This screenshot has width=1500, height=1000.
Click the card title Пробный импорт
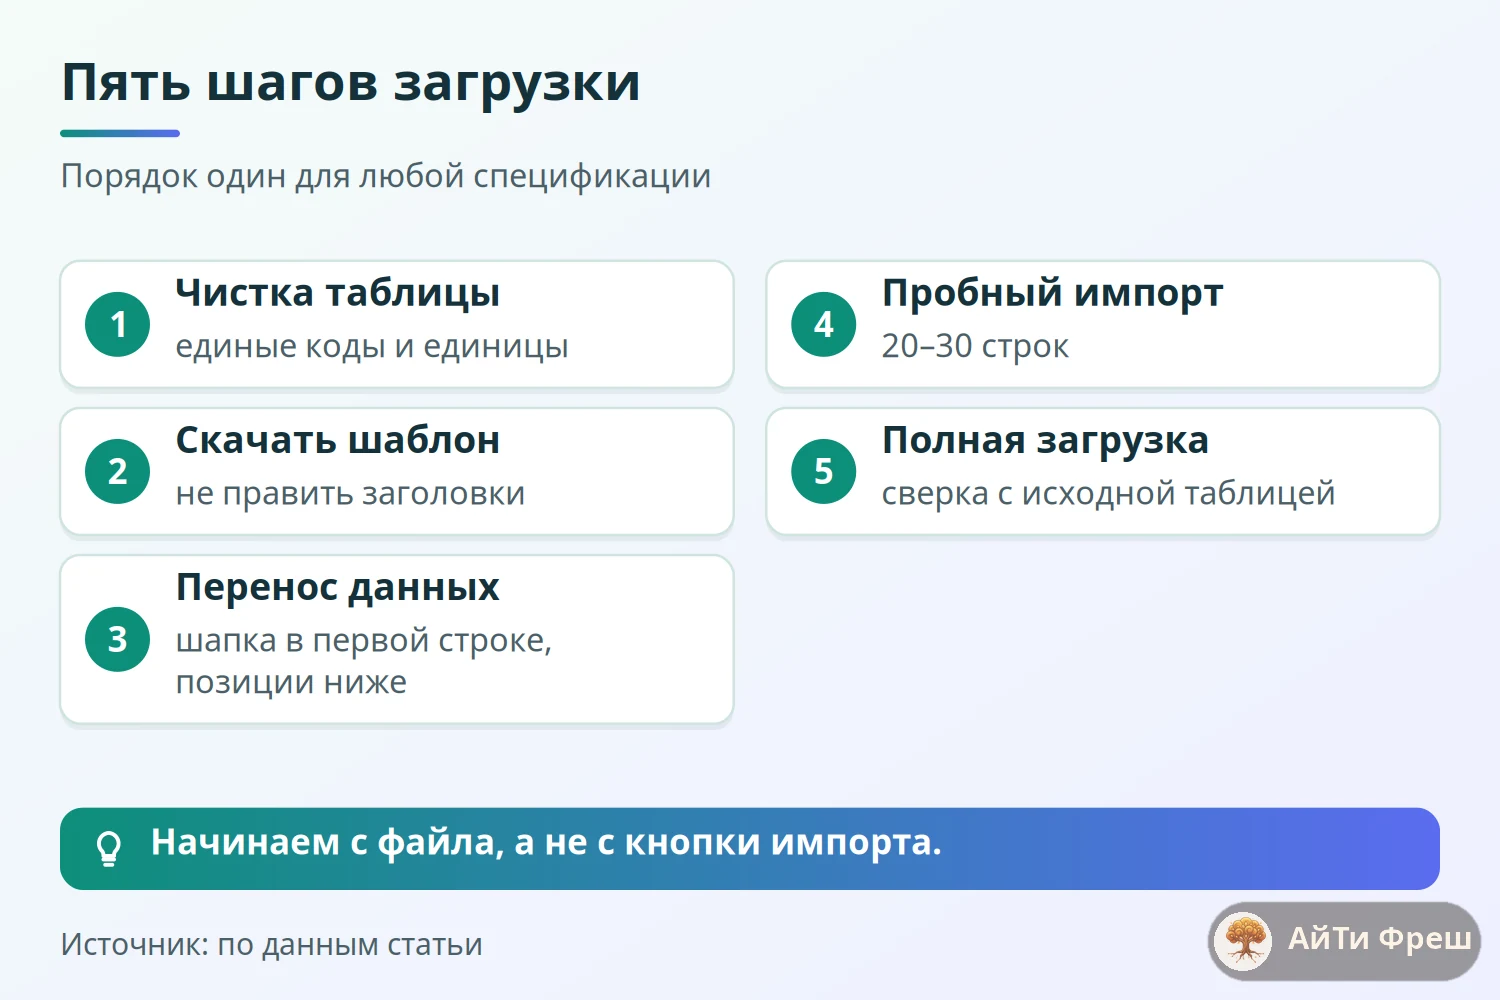point(1052,292)
